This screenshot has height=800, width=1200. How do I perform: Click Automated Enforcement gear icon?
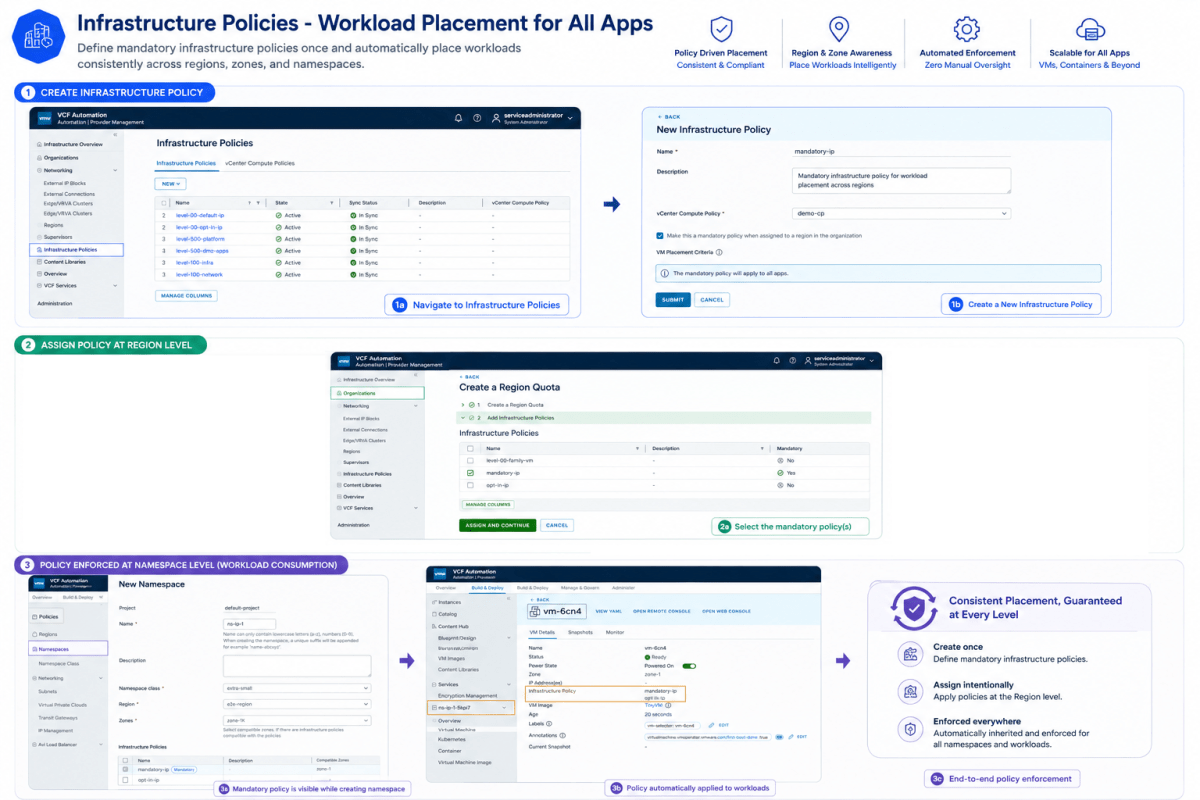[966, 29]
